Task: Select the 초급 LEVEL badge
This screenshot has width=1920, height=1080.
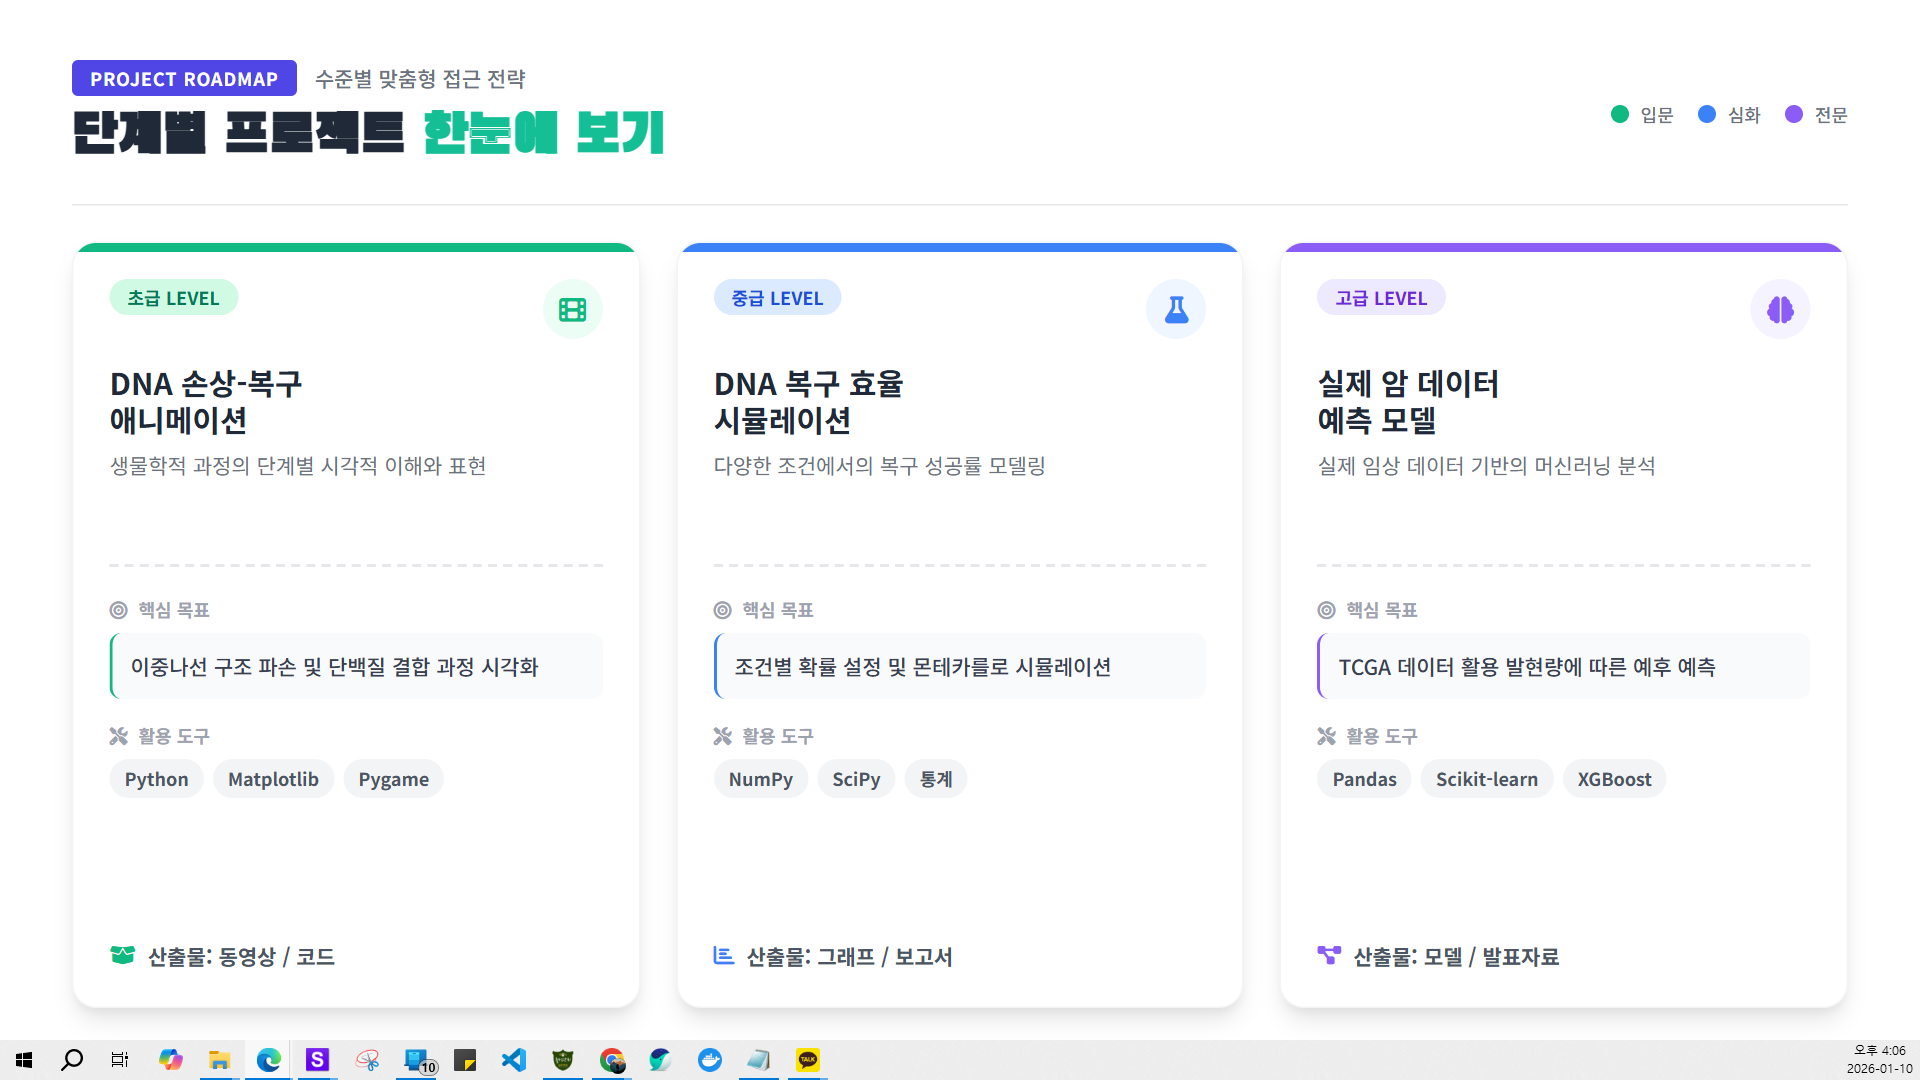Action: point(173,298)
